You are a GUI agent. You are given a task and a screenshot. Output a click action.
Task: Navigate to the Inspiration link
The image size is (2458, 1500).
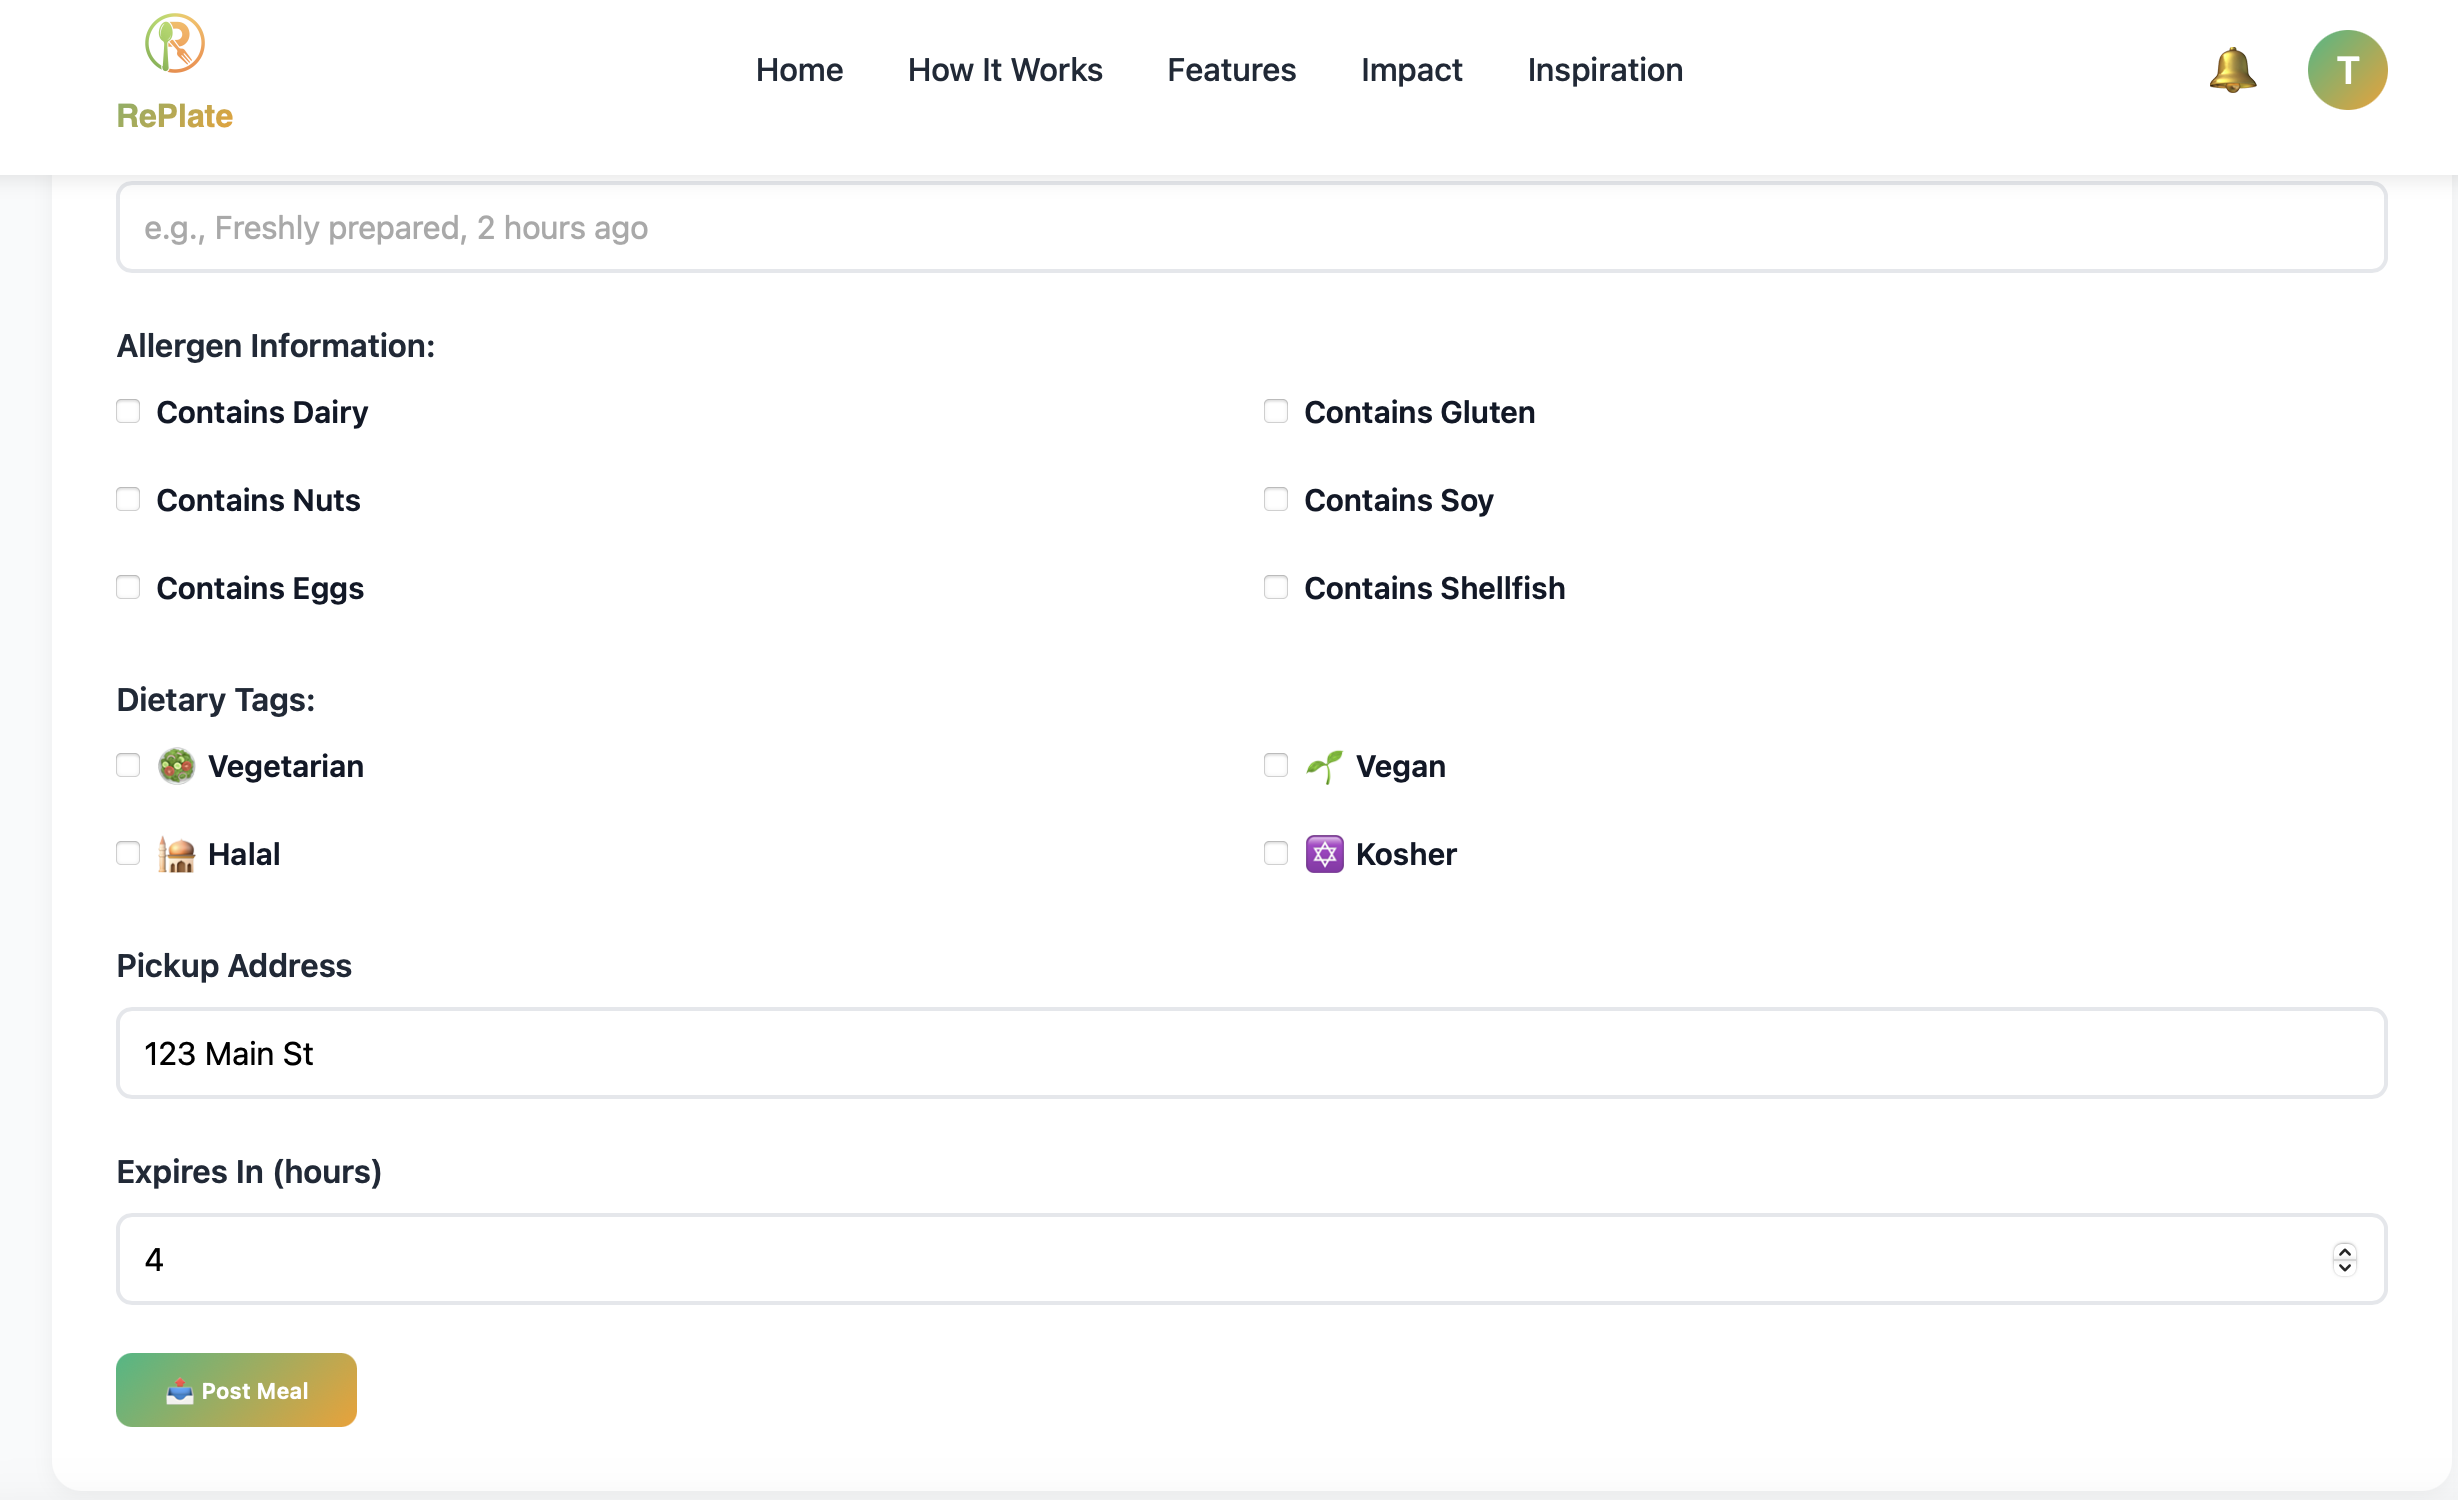click(1605, 70)
